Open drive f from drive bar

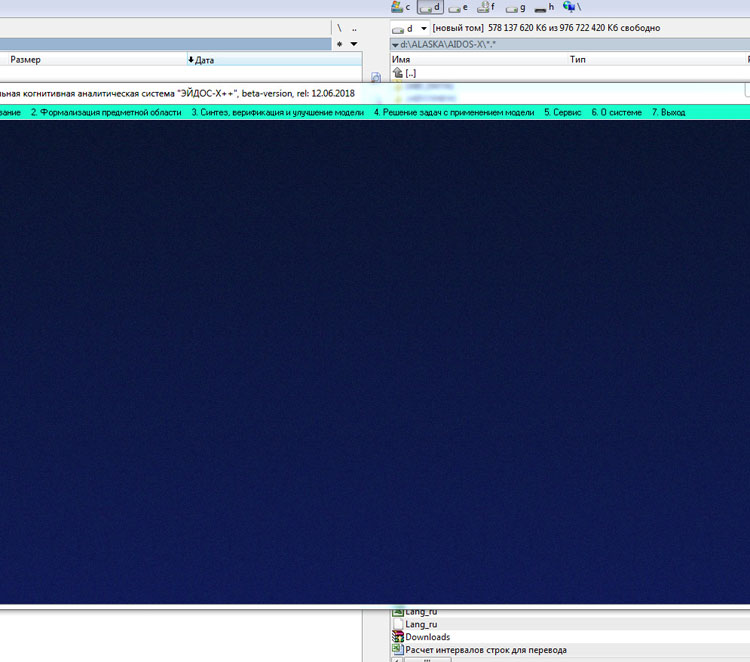click(x=486, y=7)
